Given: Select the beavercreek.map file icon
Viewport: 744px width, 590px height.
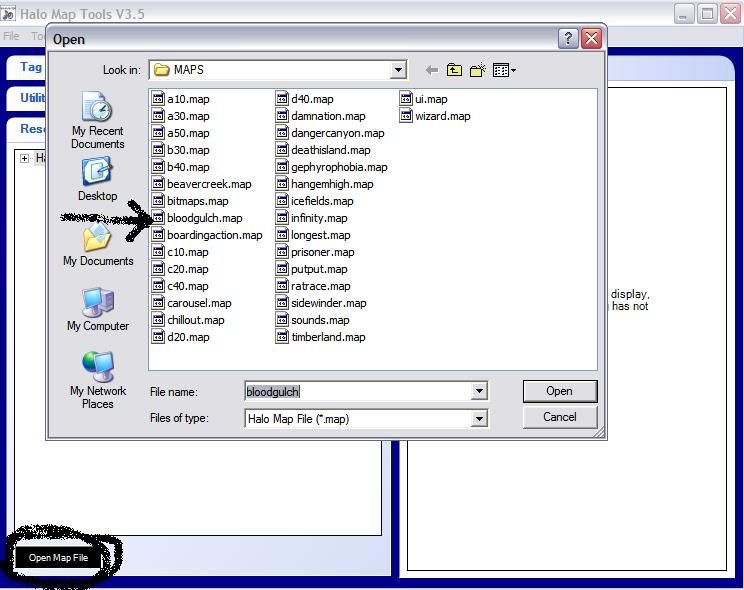Looking at the screenshot, I should point(158,184).
